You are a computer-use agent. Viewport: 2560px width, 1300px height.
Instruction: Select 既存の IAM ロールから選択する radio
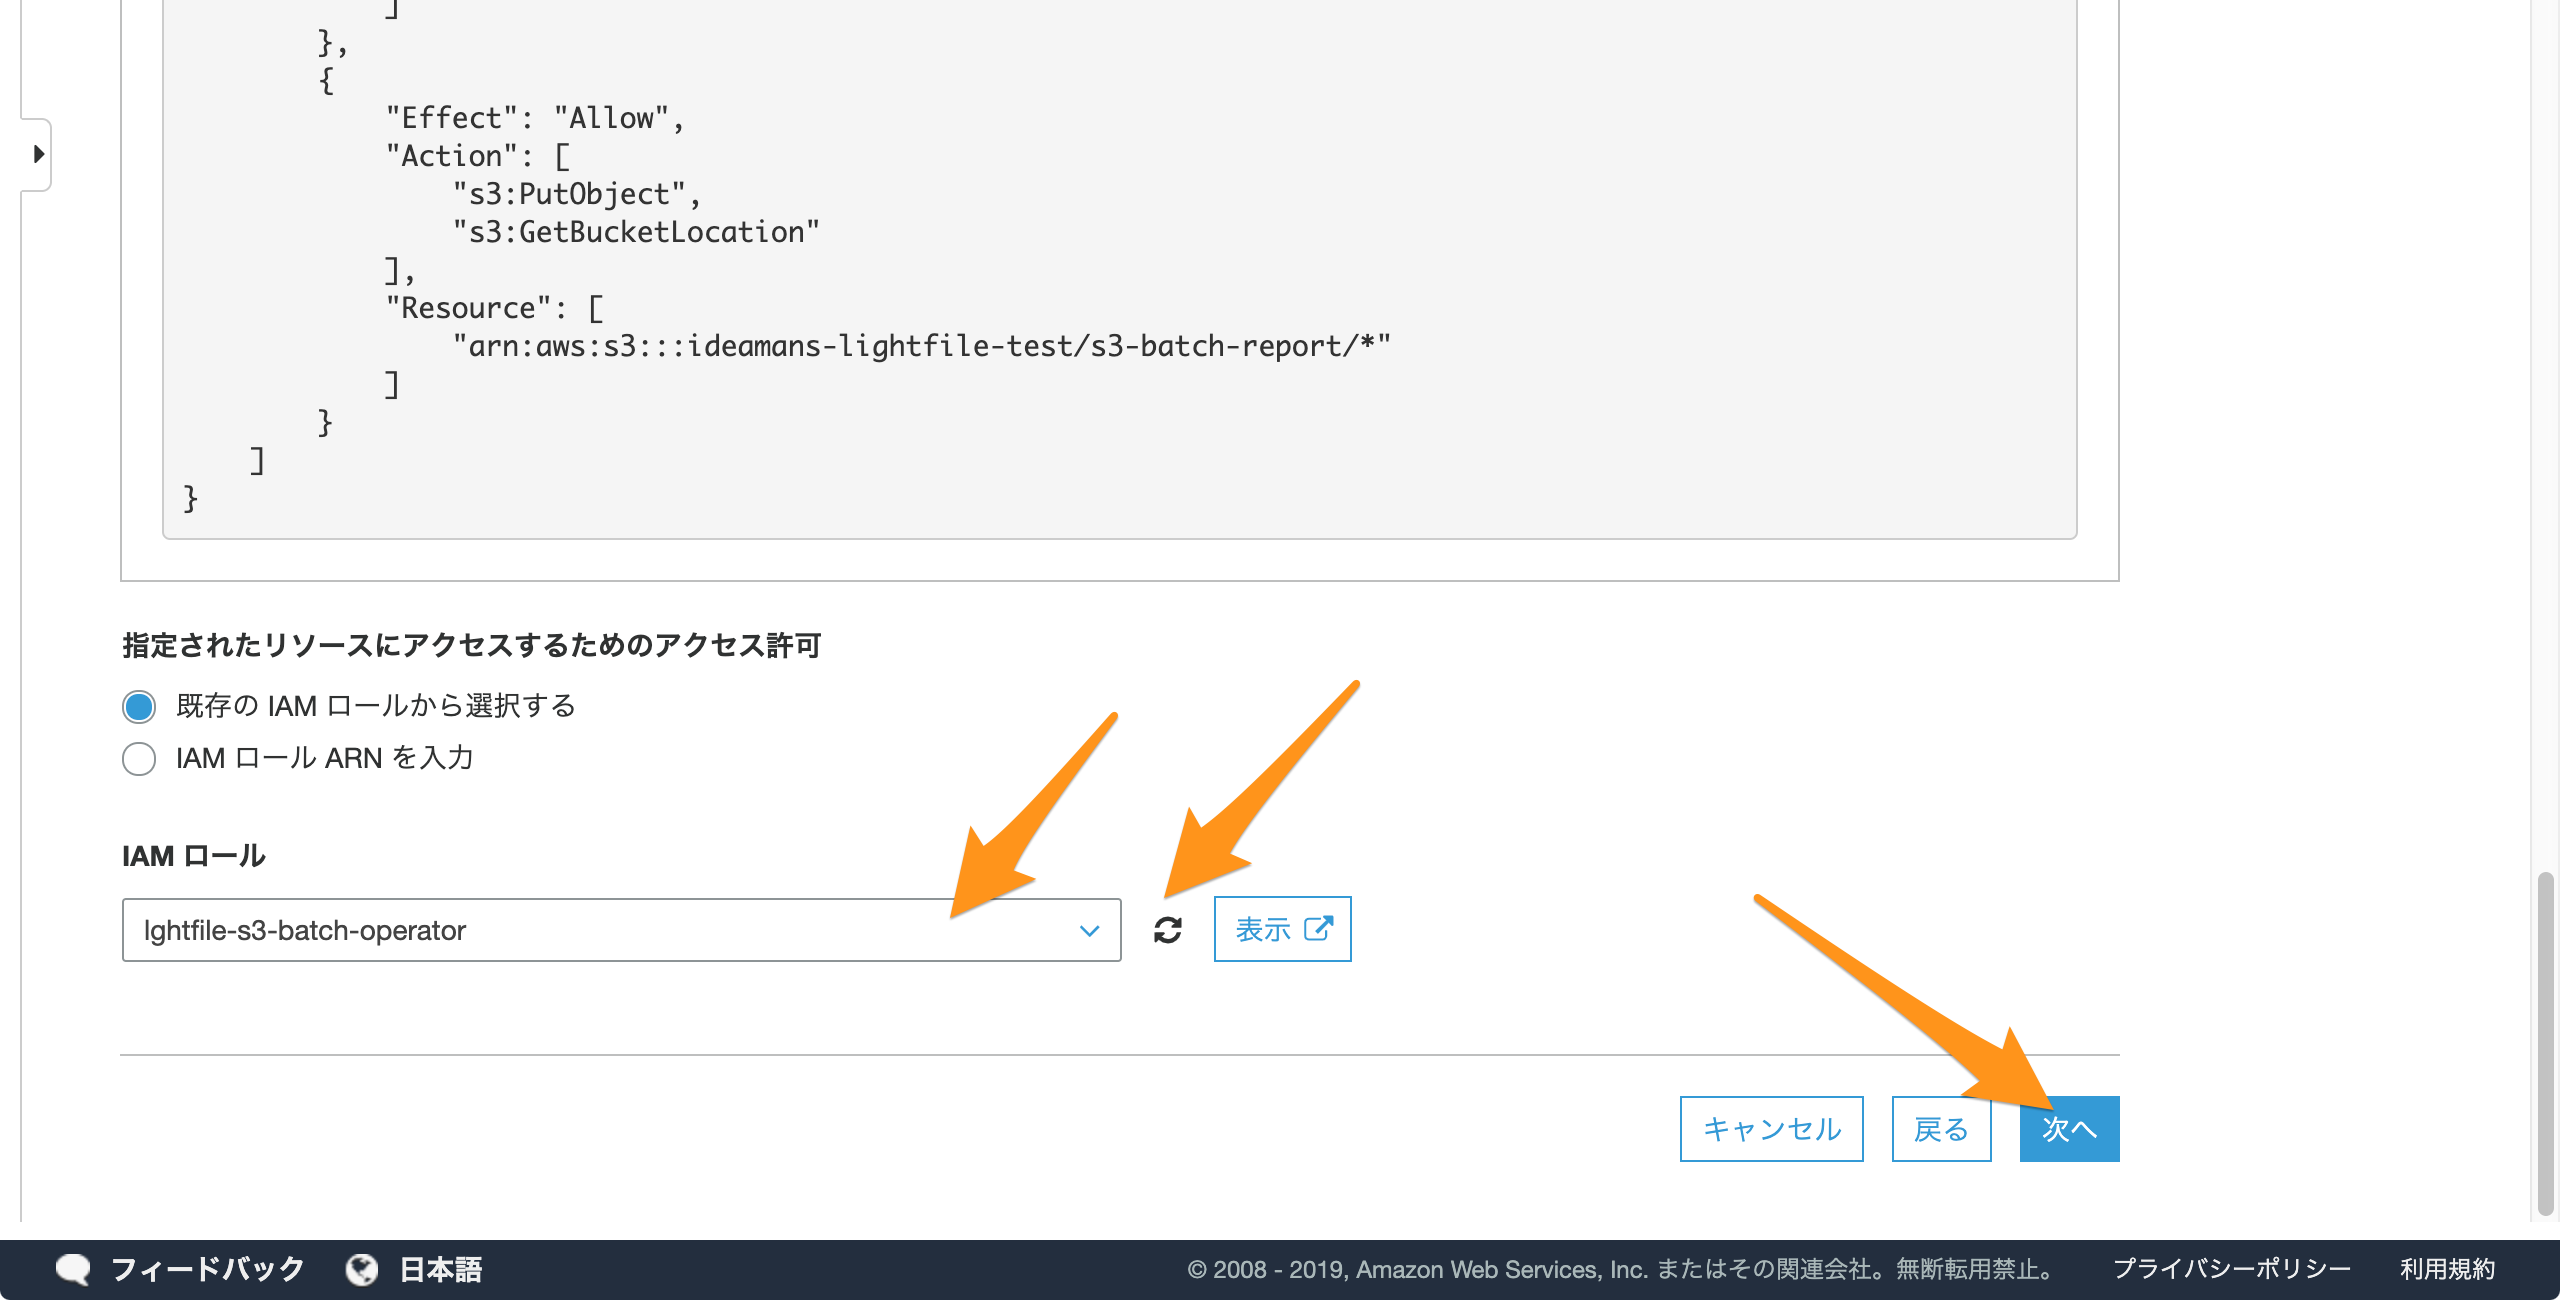[x=139, y=706]
